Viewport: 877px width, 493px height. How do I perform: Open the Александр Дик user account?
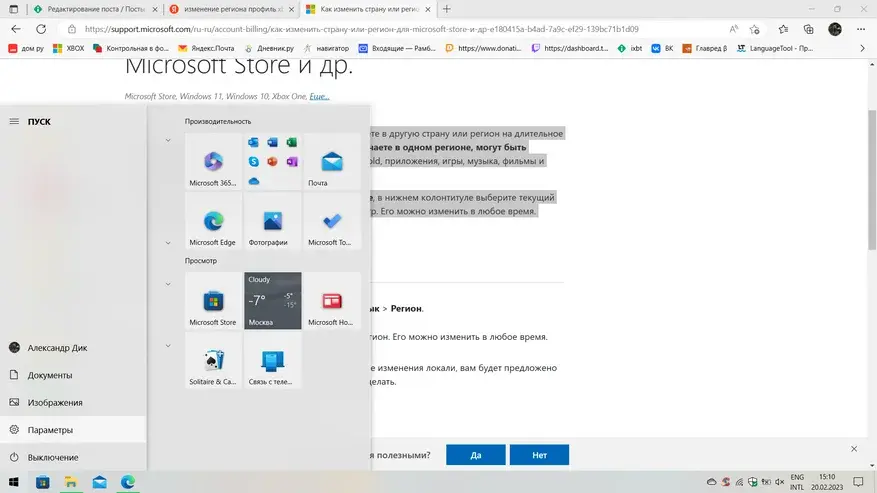[x=73, y=348]
